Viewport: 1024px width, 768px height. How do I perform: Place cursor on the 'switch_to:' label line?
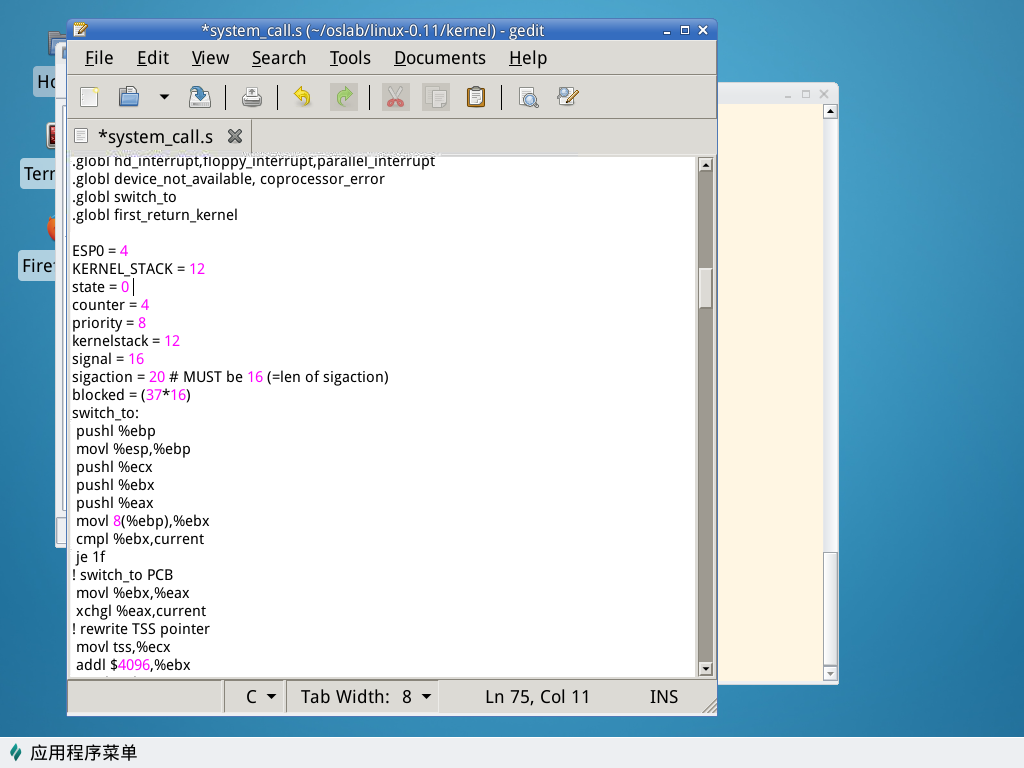[x=105, y=413]
